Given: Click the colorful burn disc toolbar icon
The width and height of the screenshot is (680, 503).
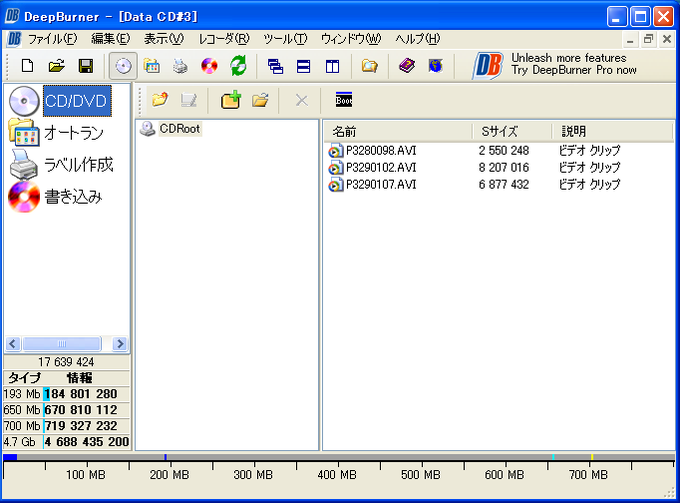Looking at the screenshot, I should point(209,66).
